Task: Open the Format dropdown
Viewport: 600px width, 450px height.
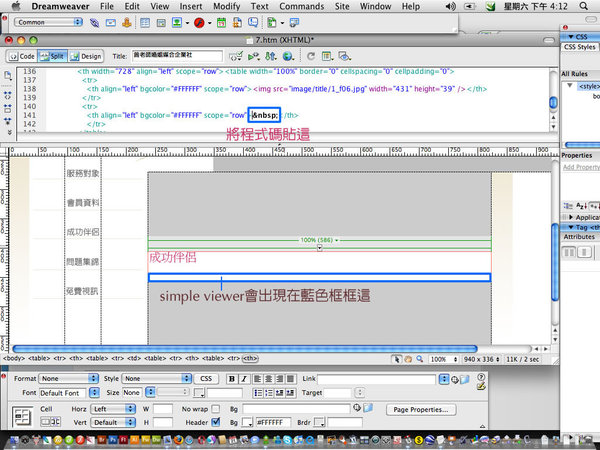Action: click(x=68, y=378)
